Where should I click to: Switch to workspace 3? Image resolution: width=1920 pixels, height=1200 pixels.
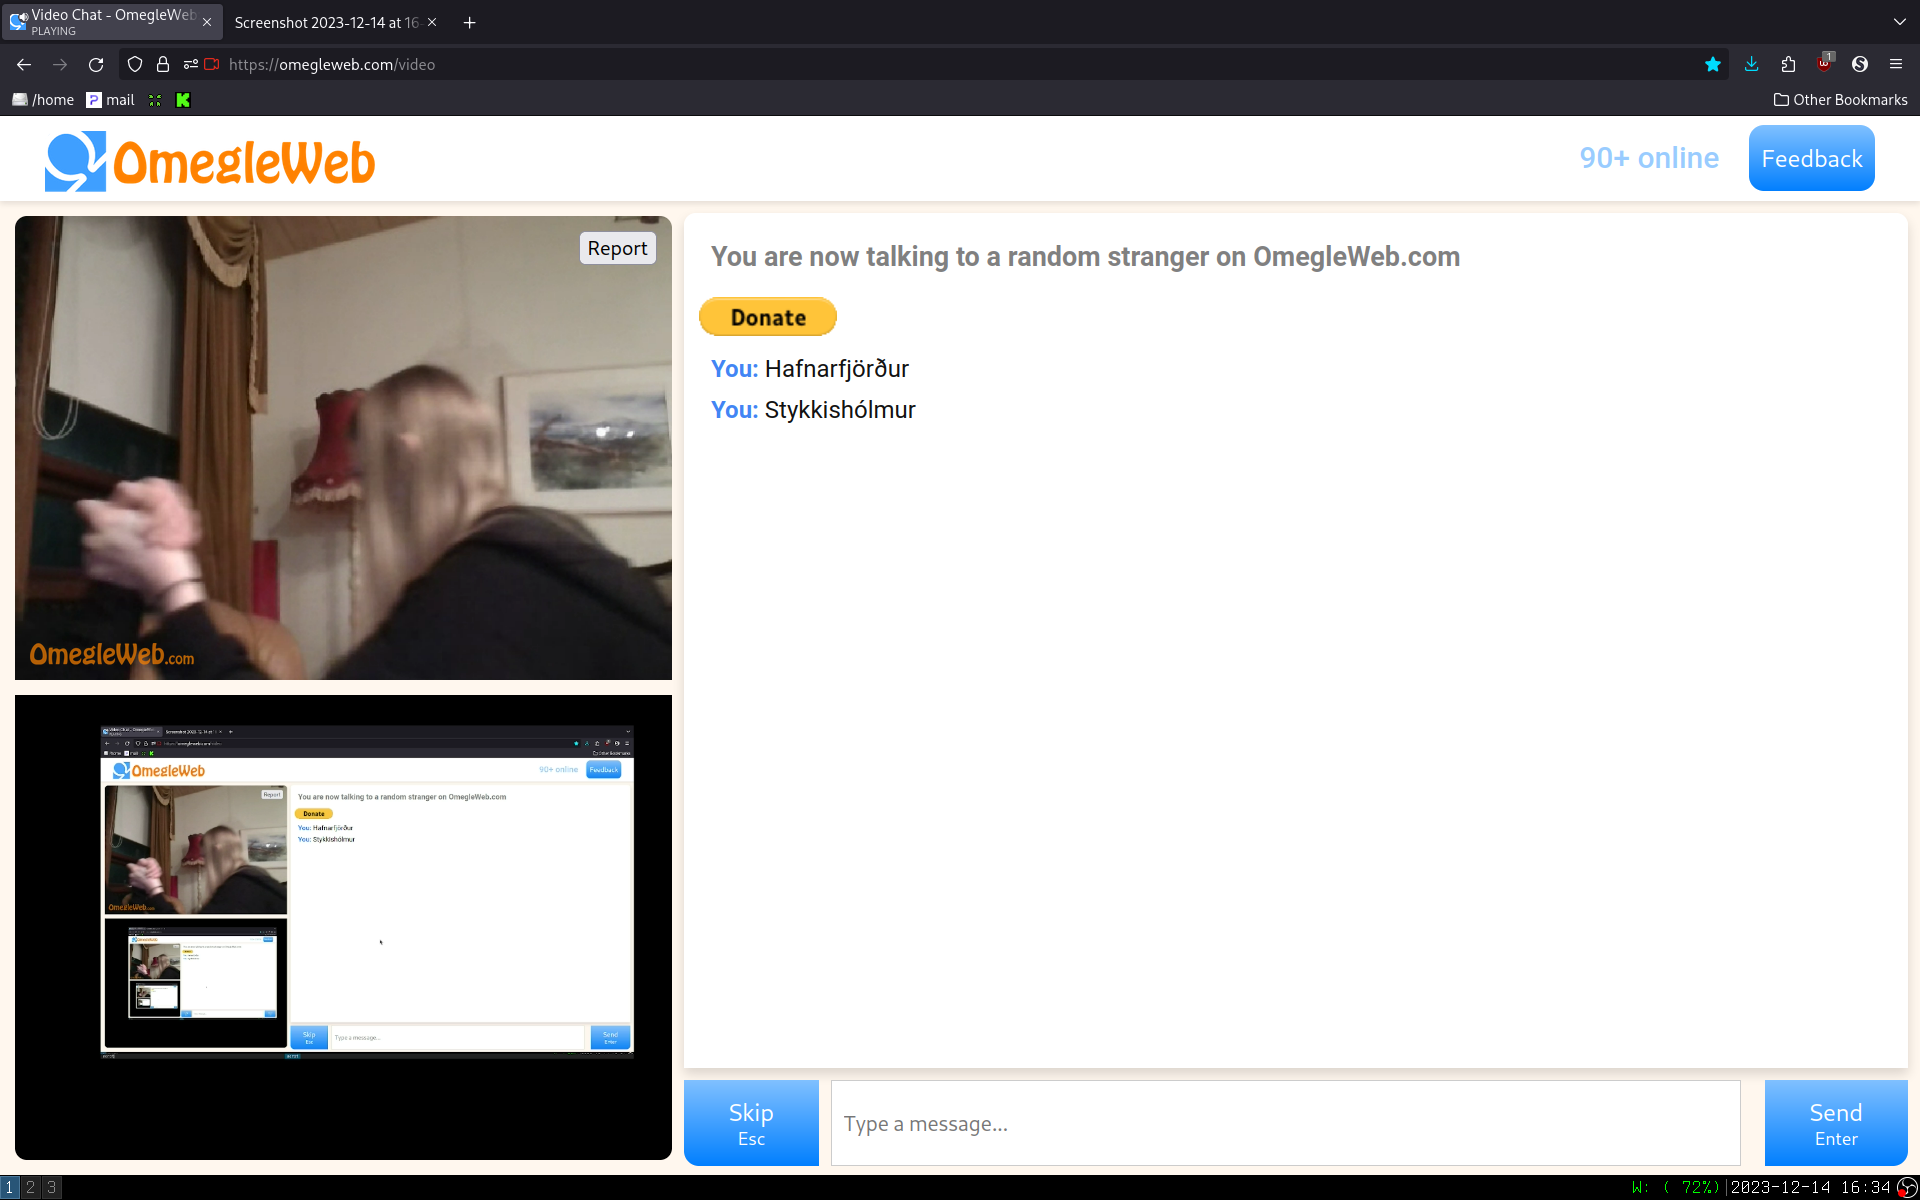[52, 1187]
